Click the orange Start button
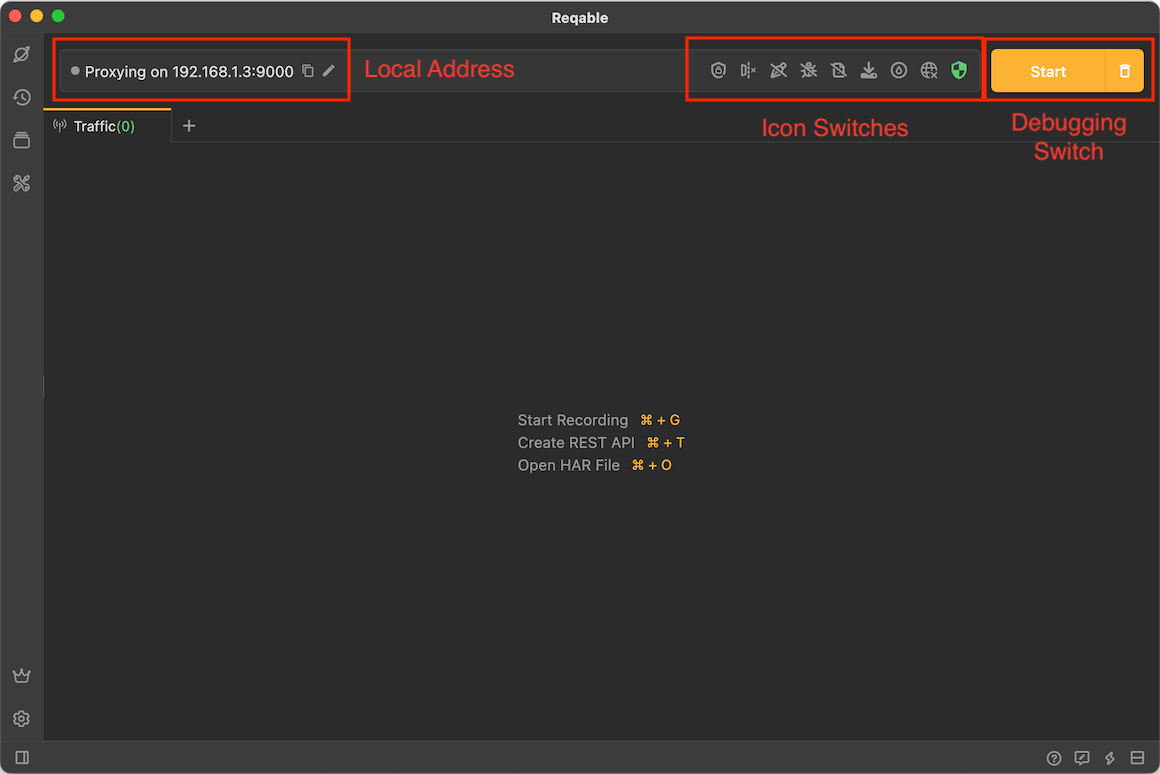Image resolution: width=1160 pixels, height=774 pixels. (1048, 71)
